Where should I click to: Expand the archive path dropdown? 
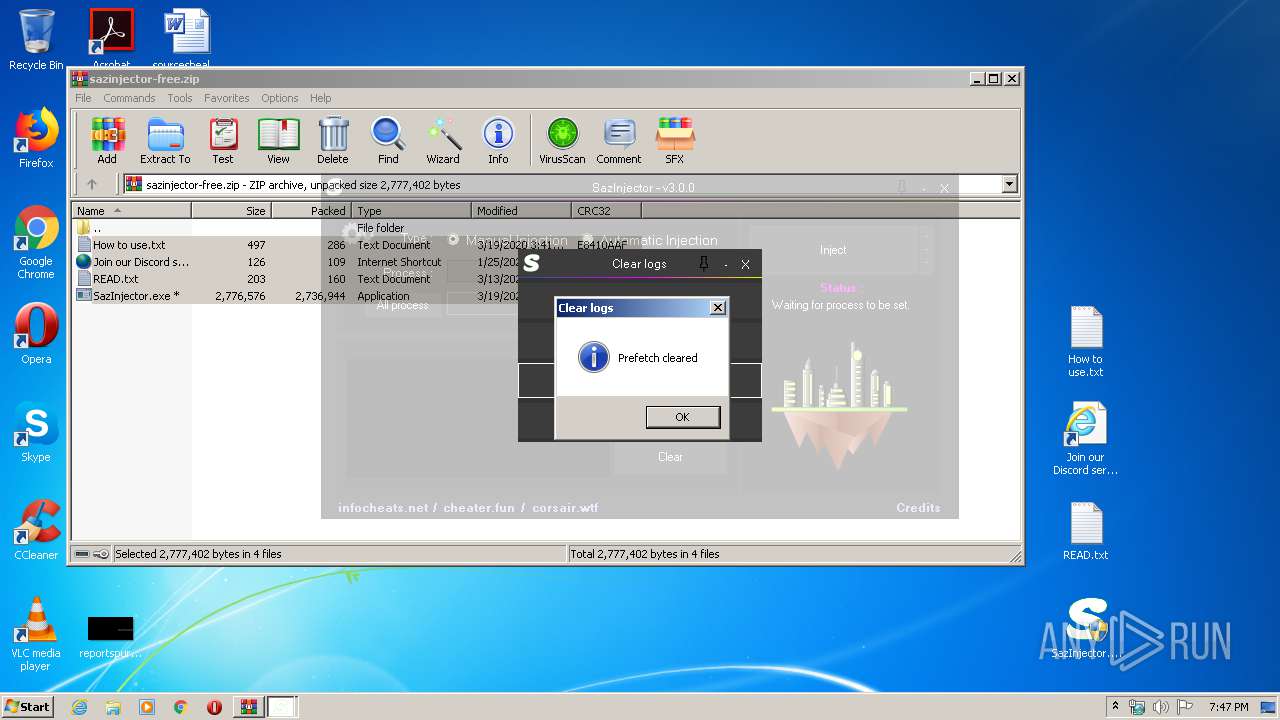(1009, 184)
